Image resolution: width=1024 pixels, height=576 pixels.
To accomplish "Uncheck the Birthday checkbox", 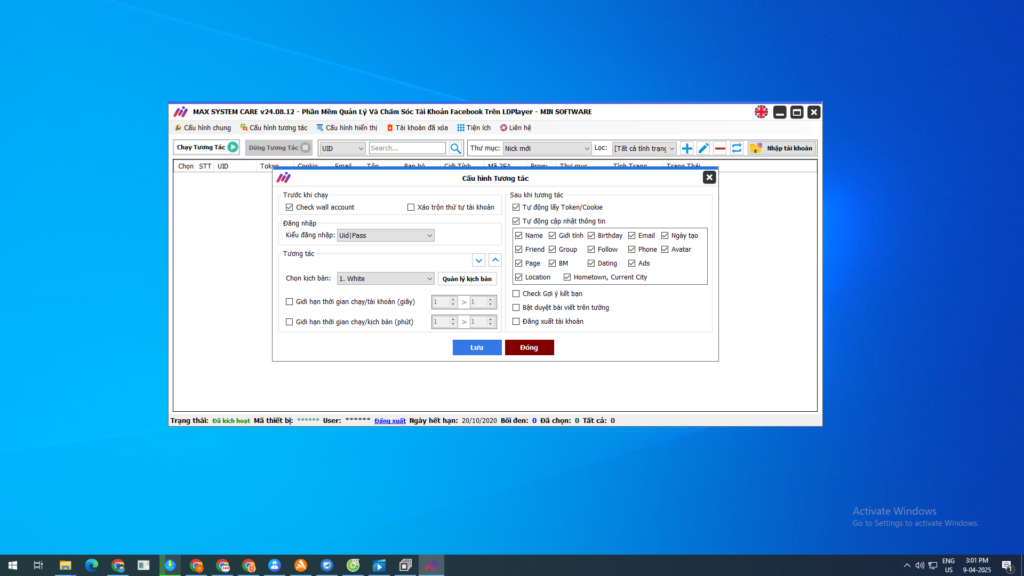I will (x=591, y=235).
